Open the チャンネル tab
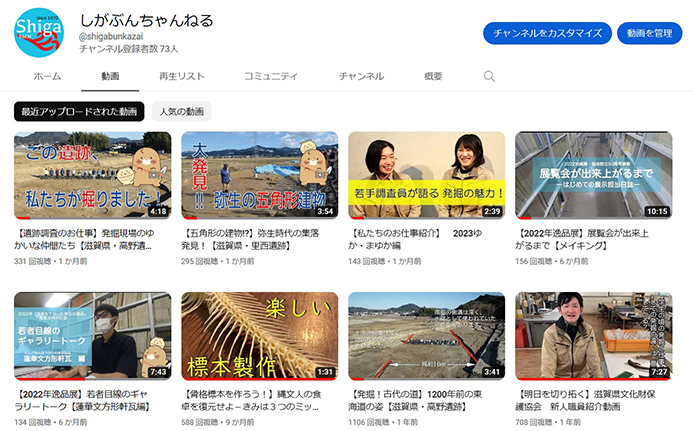The height and width of the screenshot is (431, 693). (x=361, y=76)
